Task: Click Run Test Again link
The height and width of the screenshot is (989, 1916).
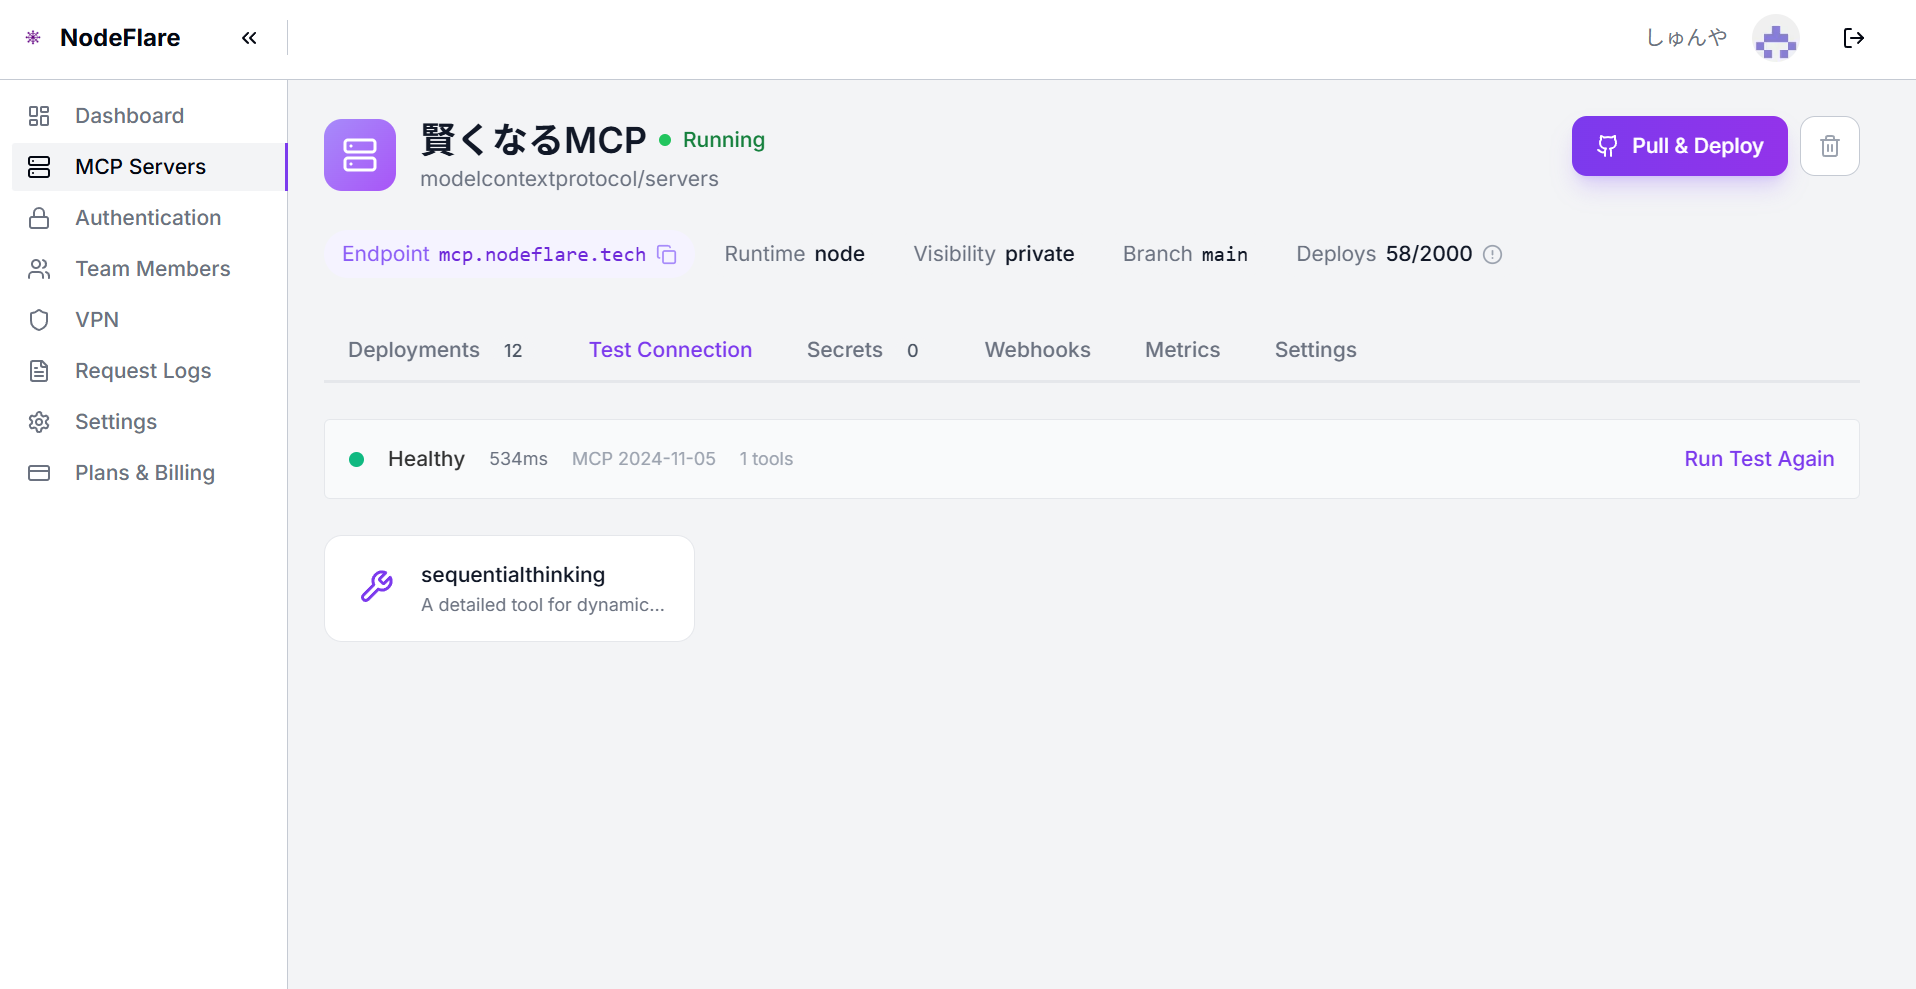Action: pyautogui.click(x=1759, y=459)
